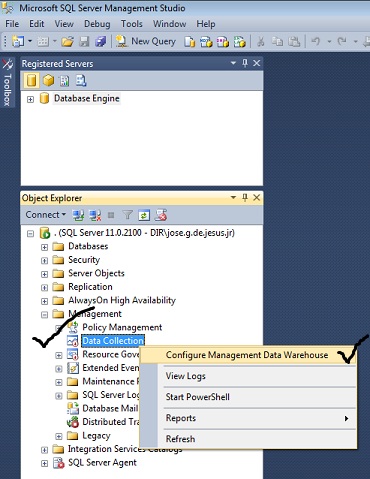
Task: Choose Refresh from context menu
Action: point(248,439)
